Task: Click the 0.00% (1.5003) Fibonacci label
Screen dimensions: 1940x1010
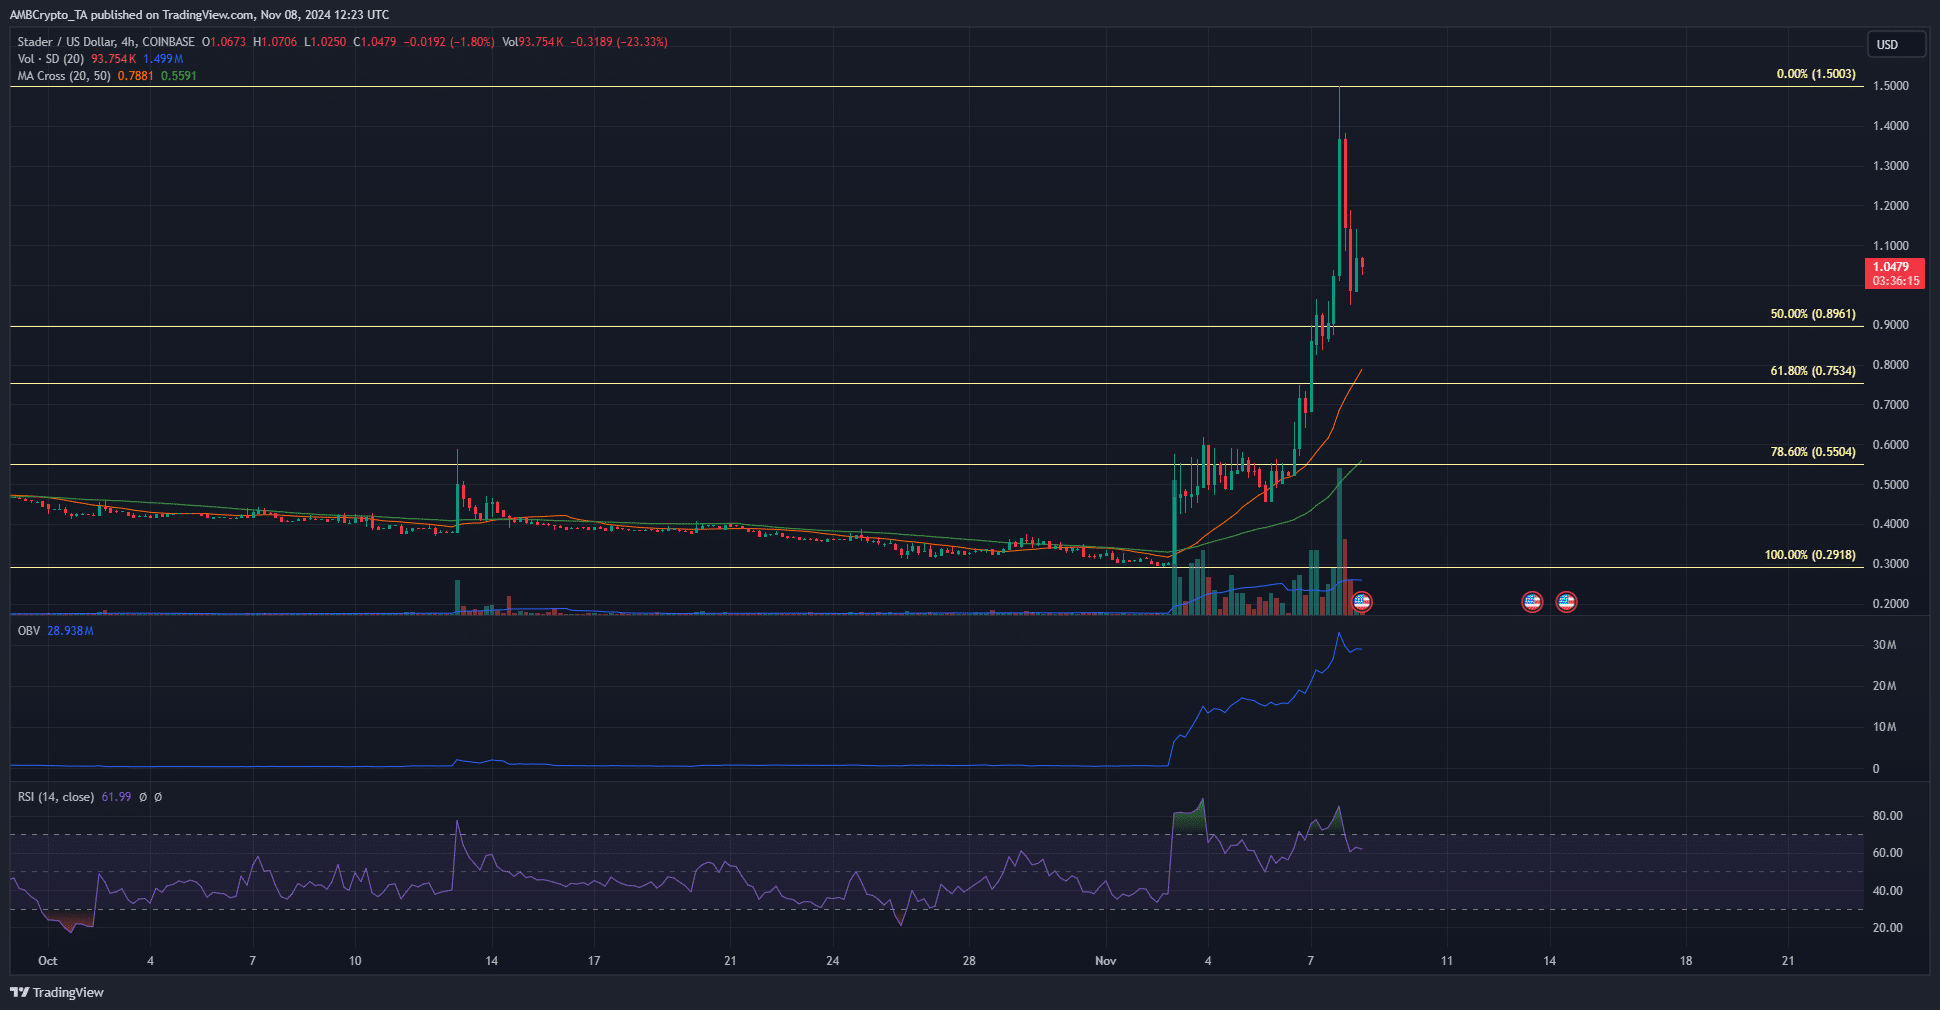Action: 1816,74
